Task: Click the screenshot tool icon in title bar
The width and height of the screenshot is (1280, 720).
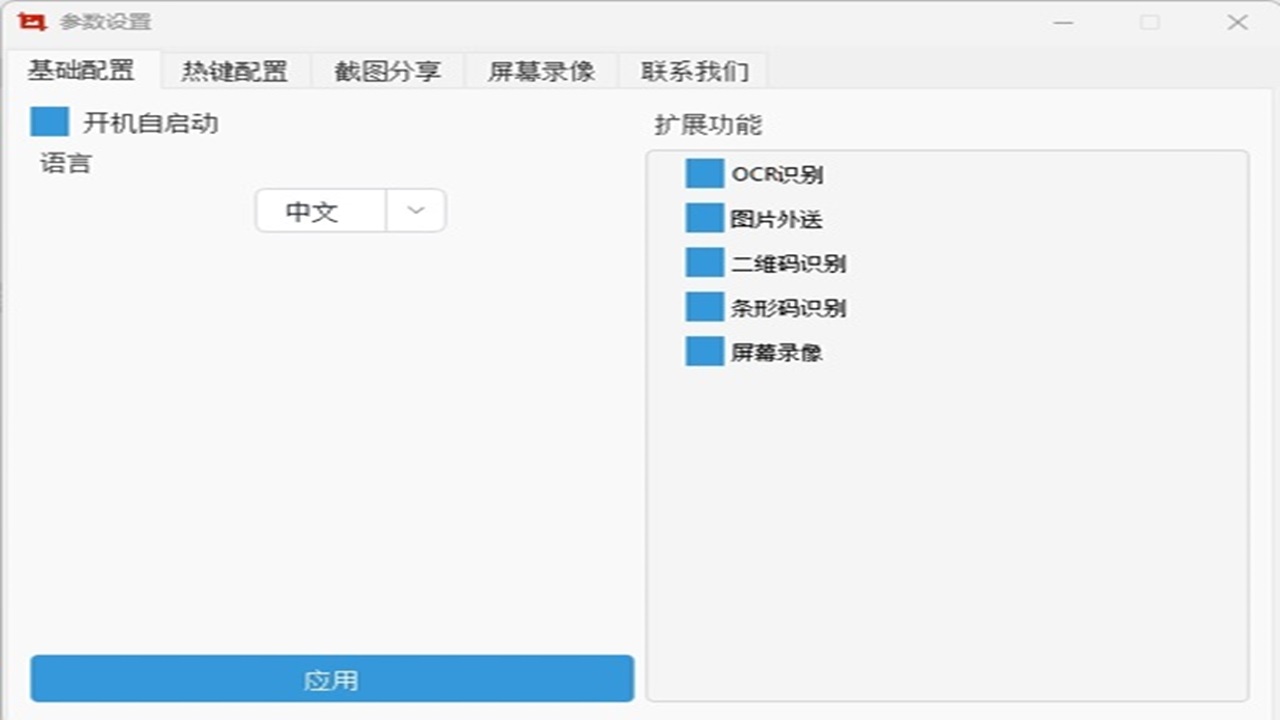Action: click(31, 20)
